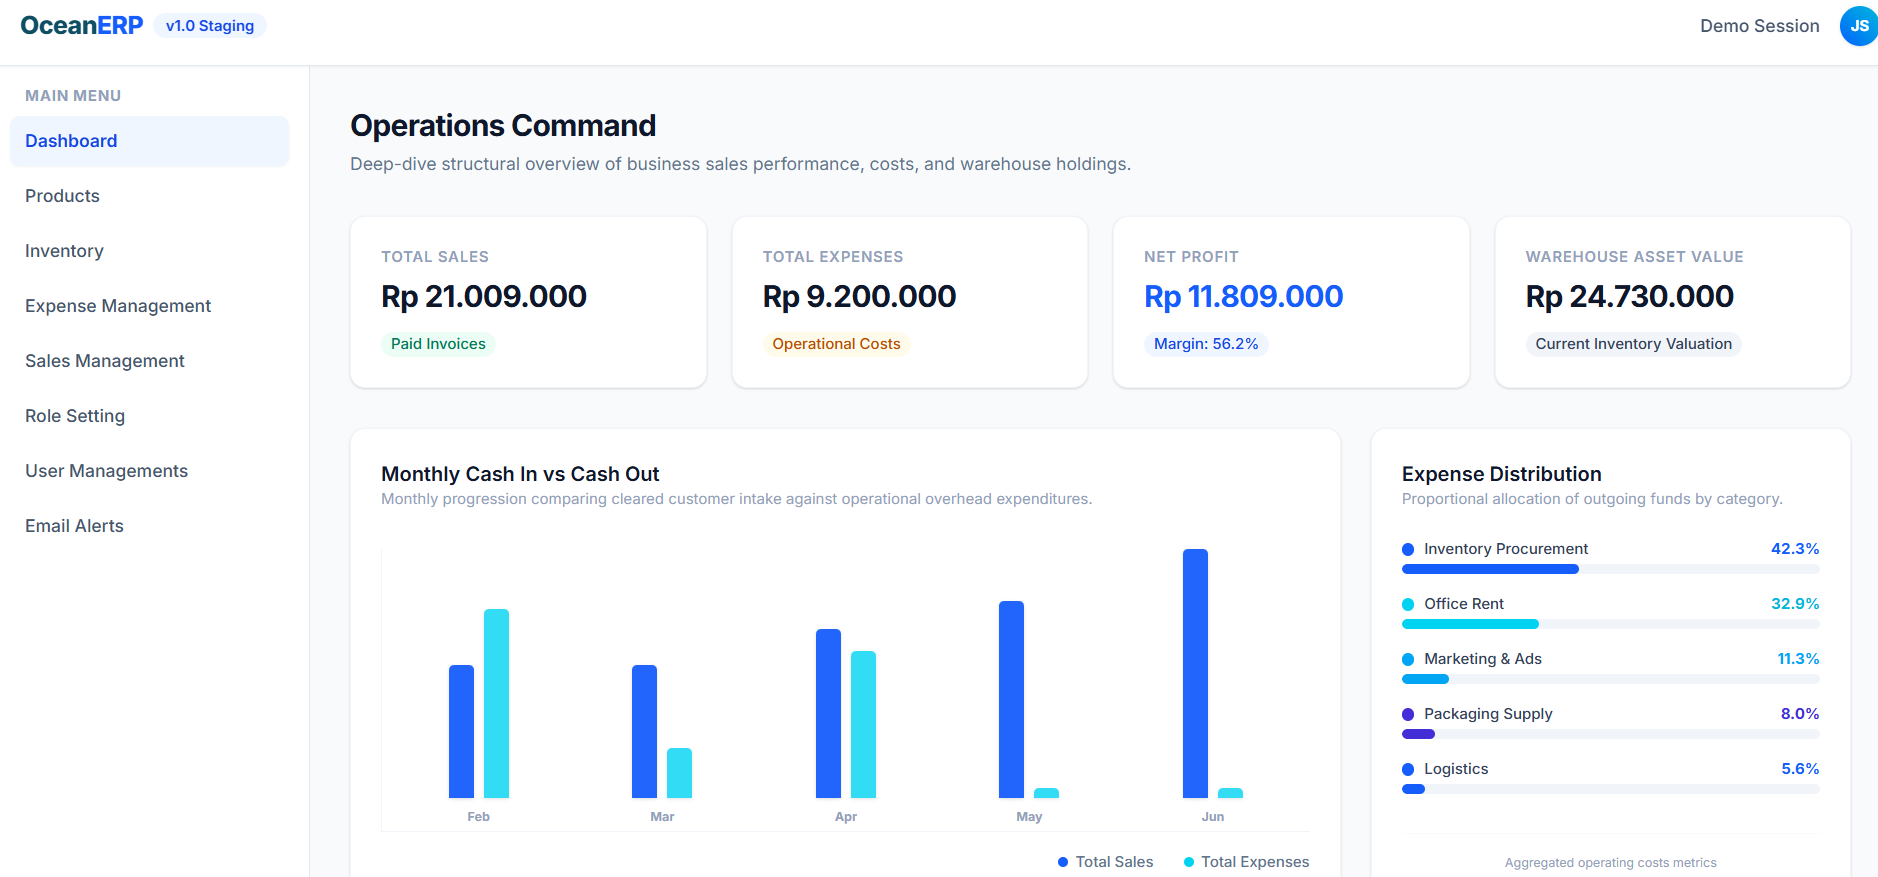Click the Jun axis label

1213,817
